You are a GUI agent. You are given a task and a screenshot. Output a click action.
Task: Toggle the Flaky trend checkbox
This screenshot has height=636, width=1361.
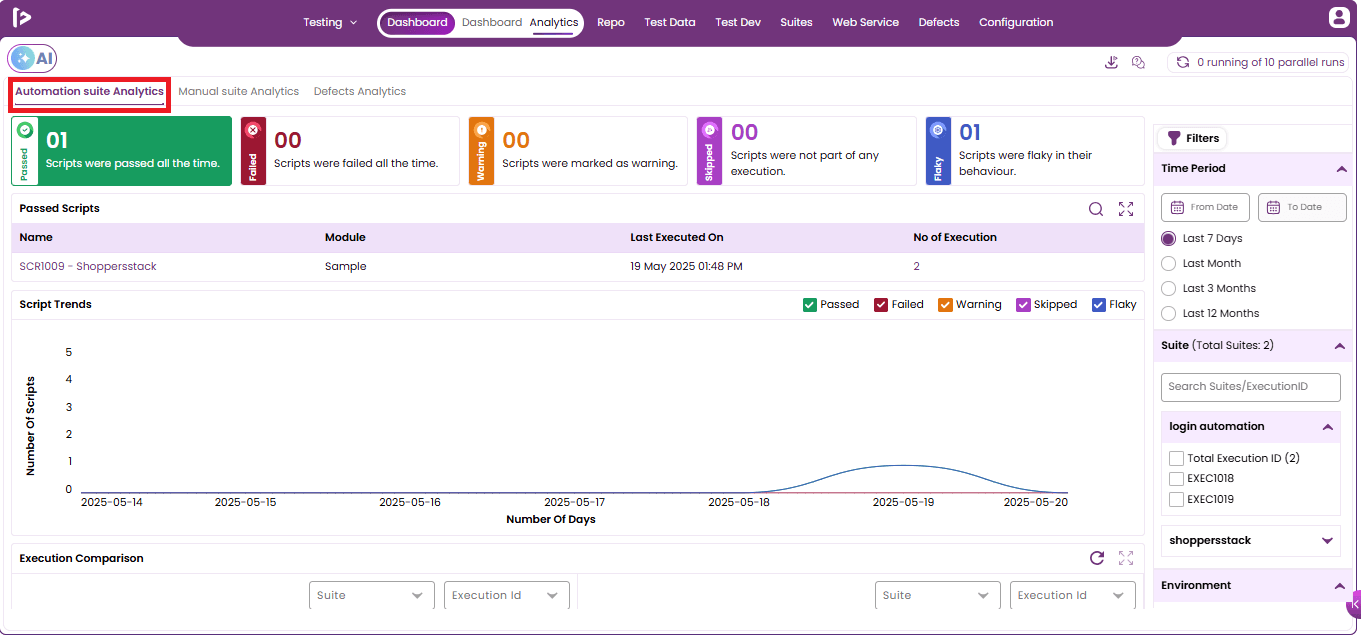point(1098,305)
